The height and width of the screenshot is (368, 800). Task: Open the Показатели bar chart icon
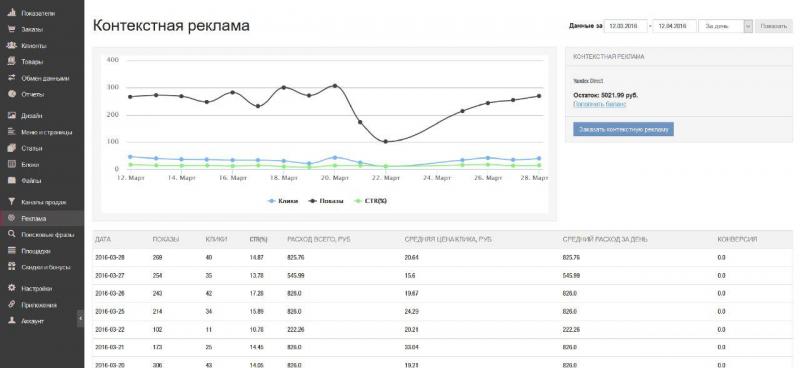(11, 13)
